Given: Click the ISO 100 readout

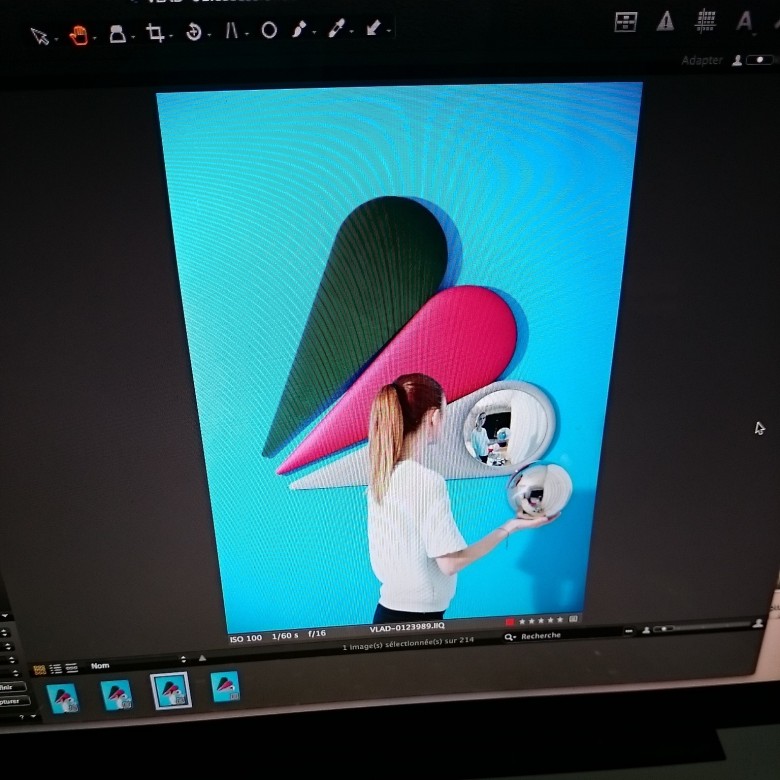Looking at the screenshot, I should tap(246, 638).
